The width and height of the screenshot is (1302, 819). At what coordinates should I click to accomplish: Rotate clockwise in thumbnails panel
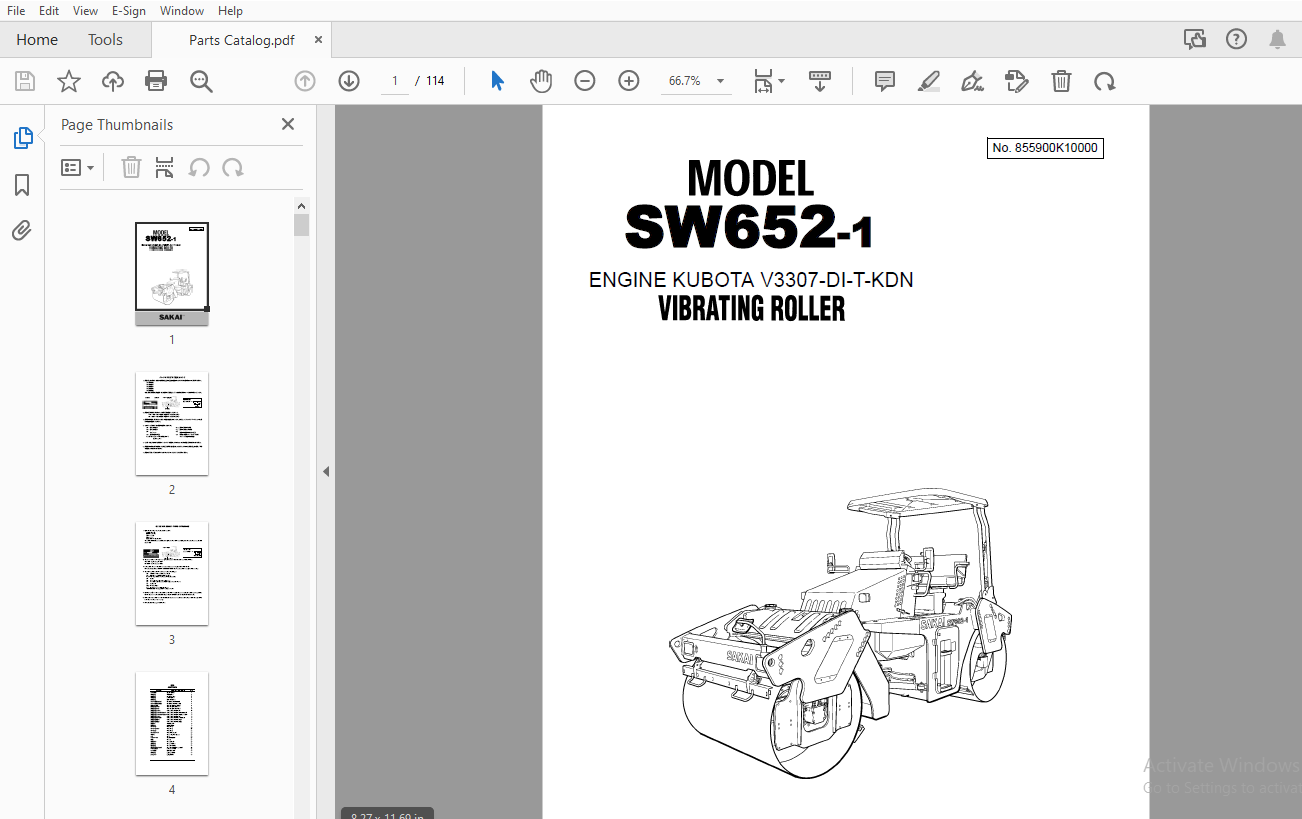pos(233,168)
